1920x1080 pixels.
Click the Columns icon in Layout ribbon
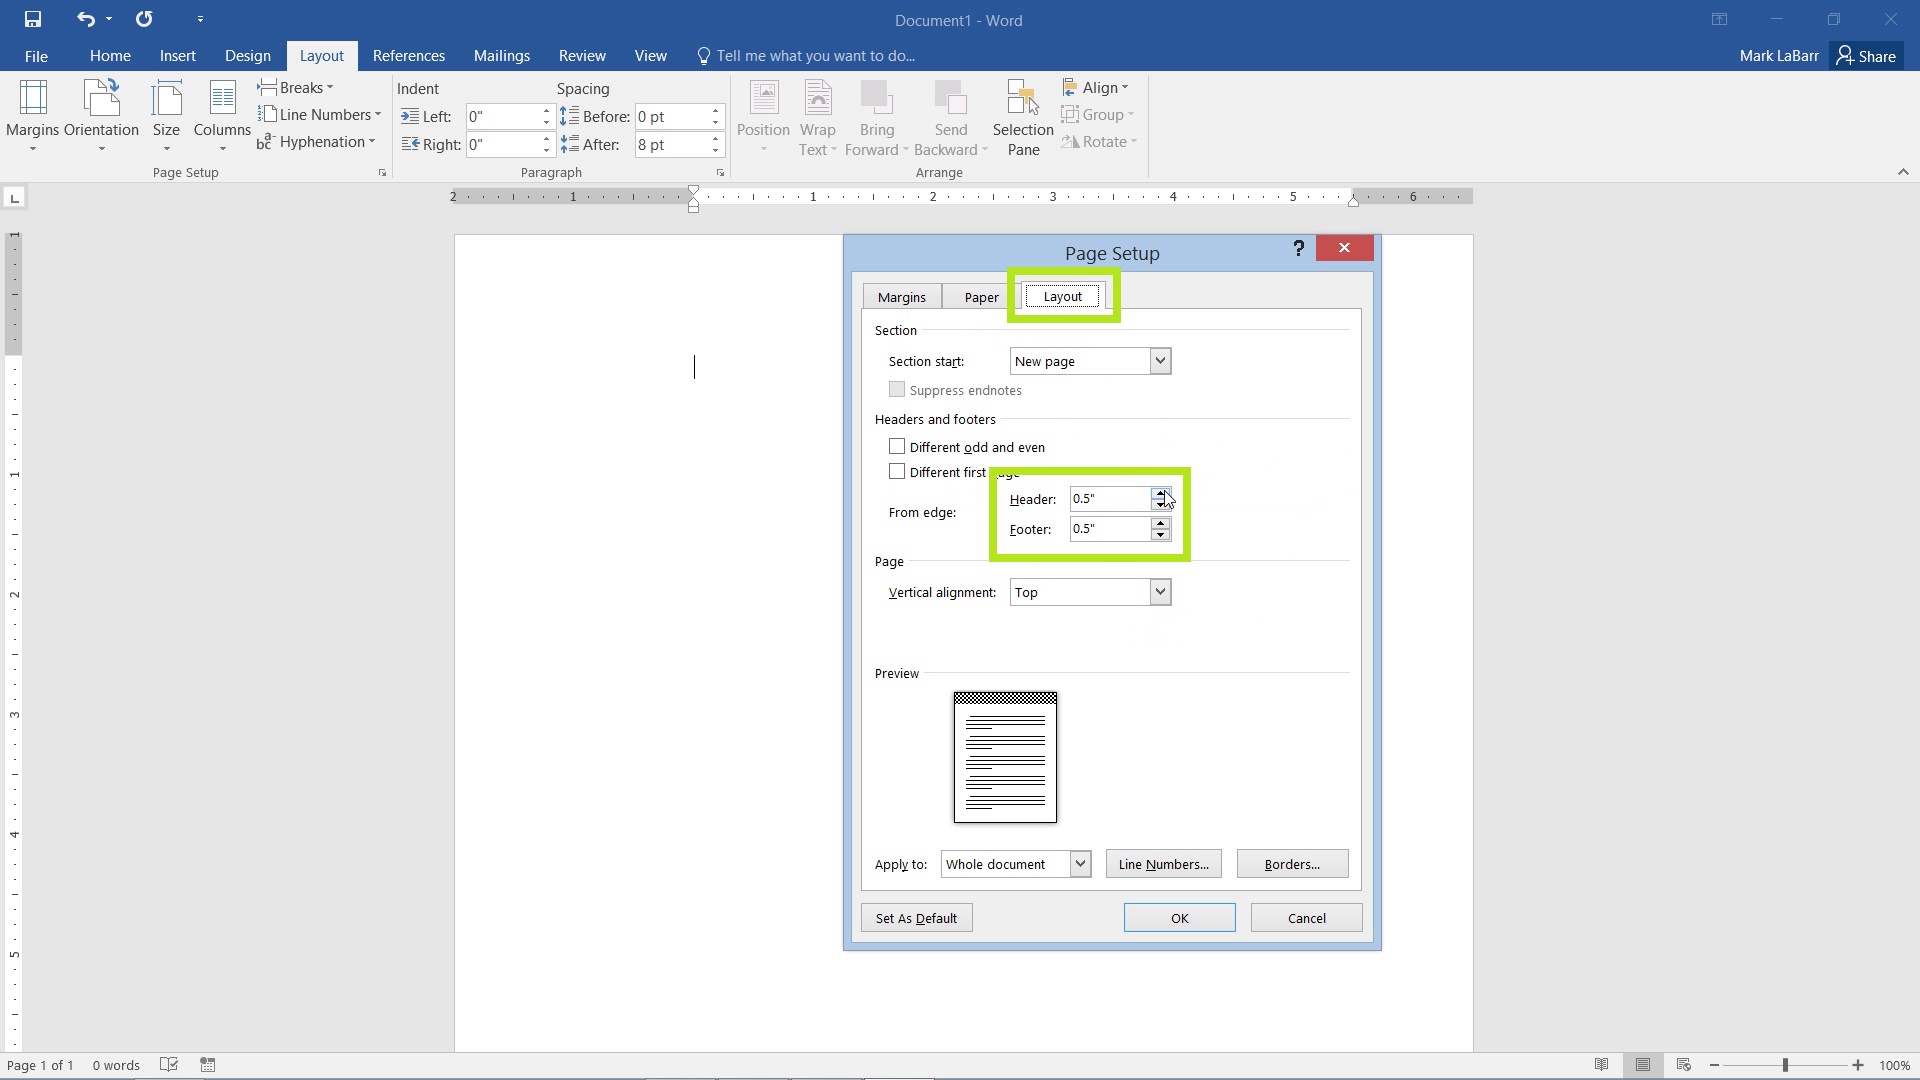220,116
